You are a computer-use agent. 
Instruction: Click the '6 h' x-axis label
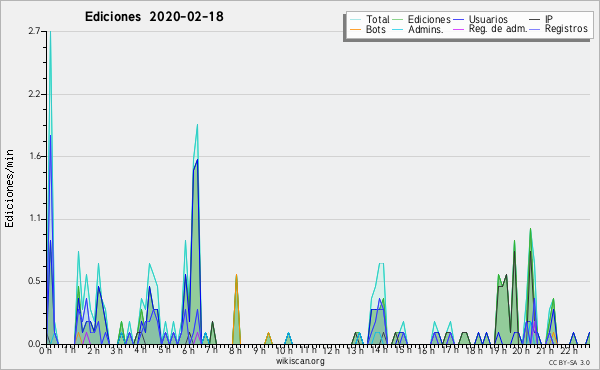coord(188,350)
